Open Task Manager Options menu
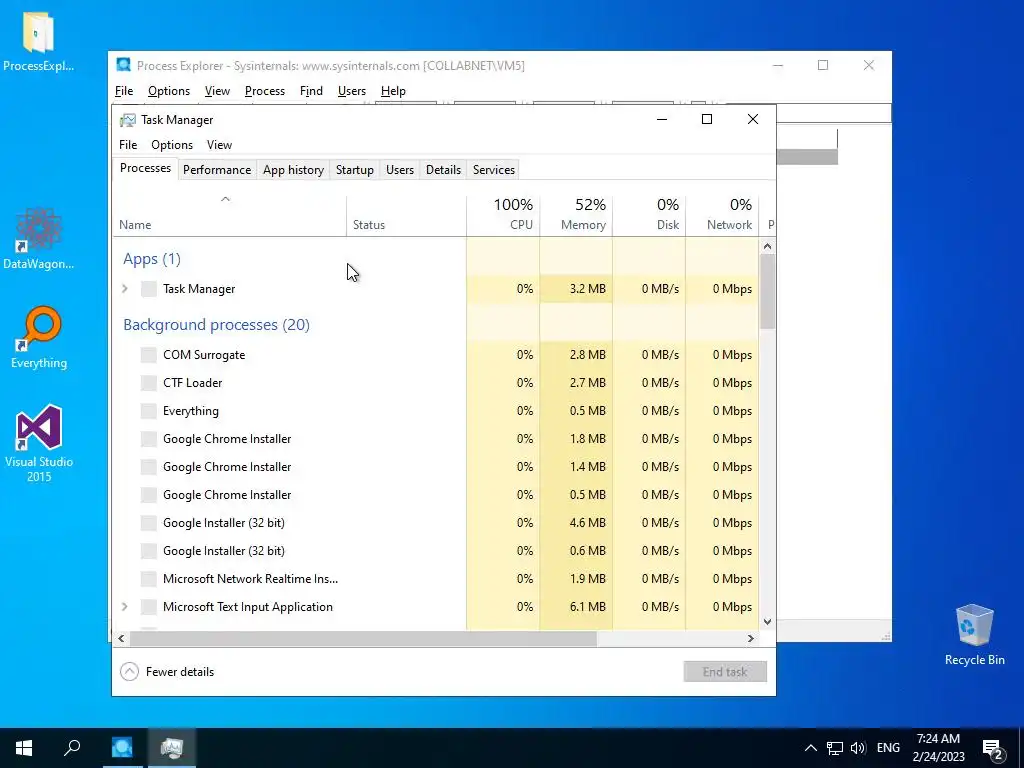The height and width of the screenshot is (768, 1024). click(172, 145)
